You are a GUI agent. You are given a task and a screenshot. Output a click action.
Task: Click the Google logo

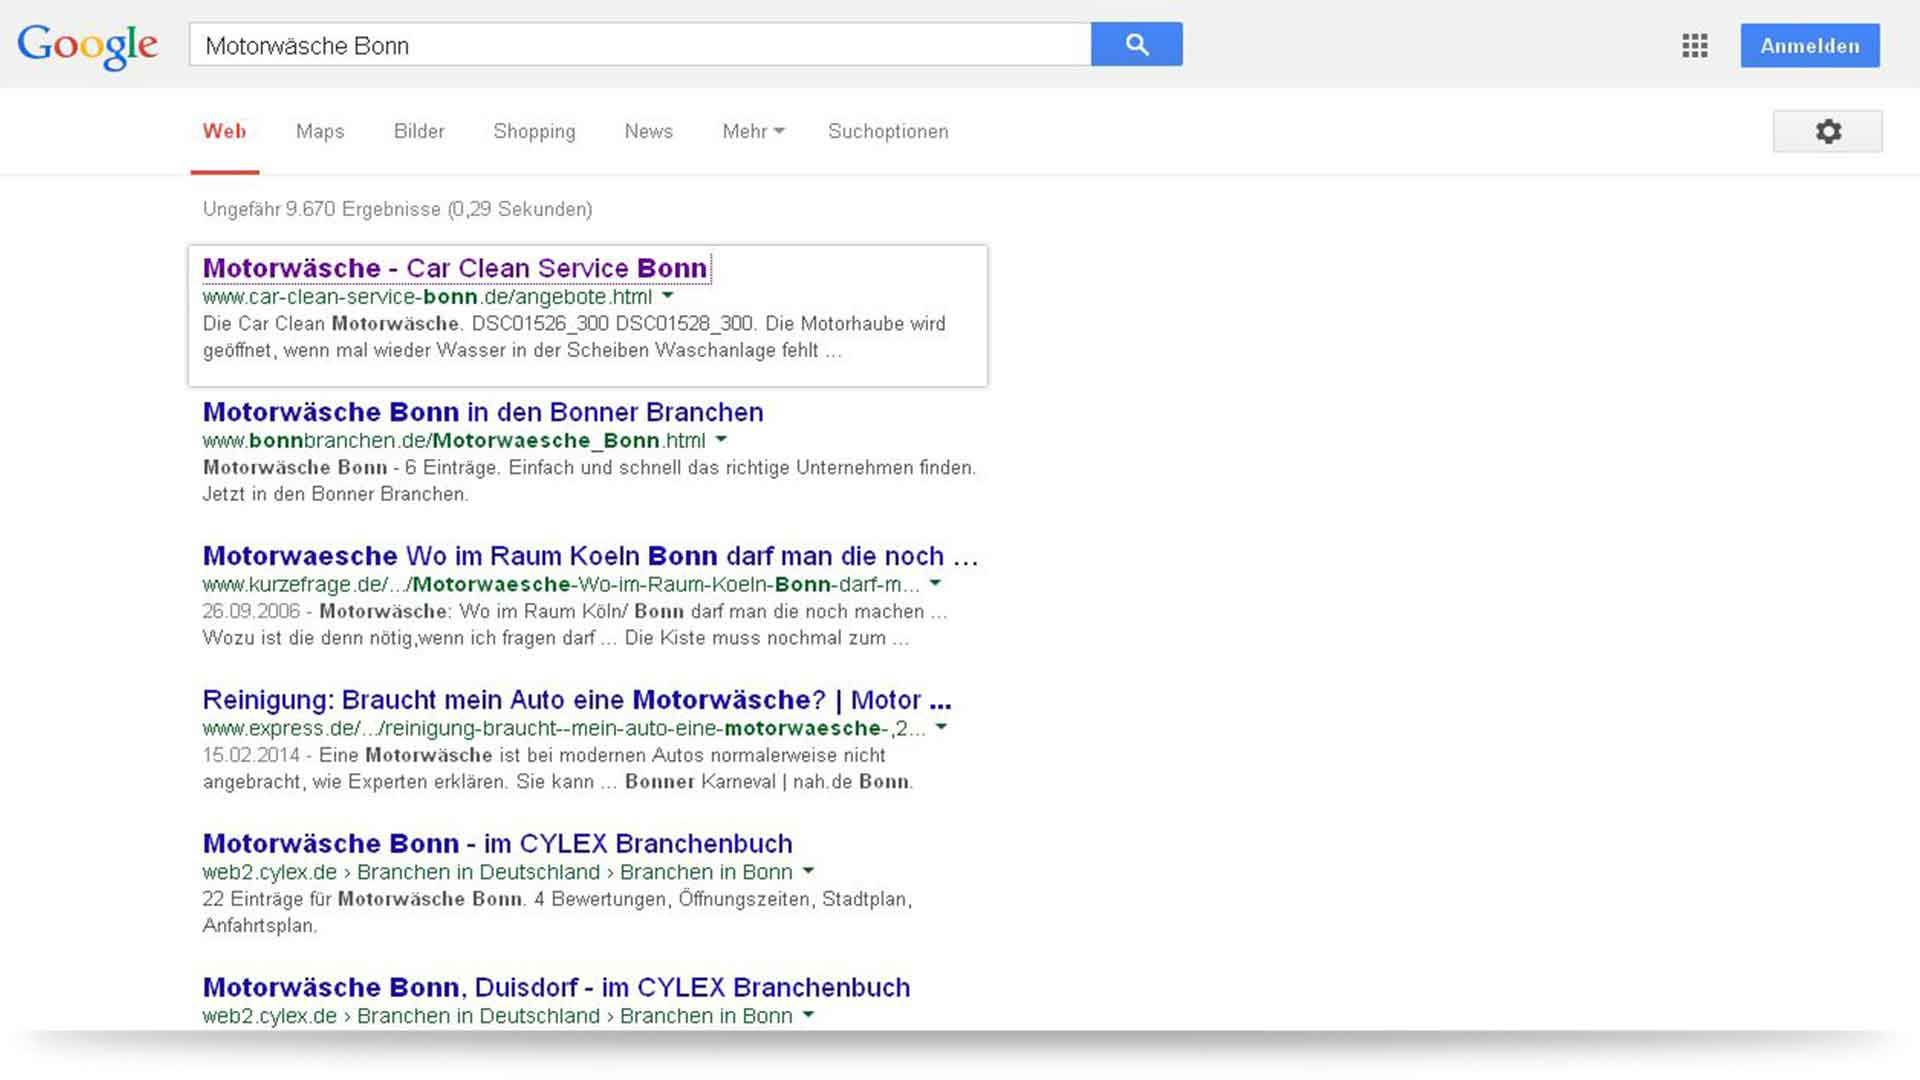[x=87, y=46]
